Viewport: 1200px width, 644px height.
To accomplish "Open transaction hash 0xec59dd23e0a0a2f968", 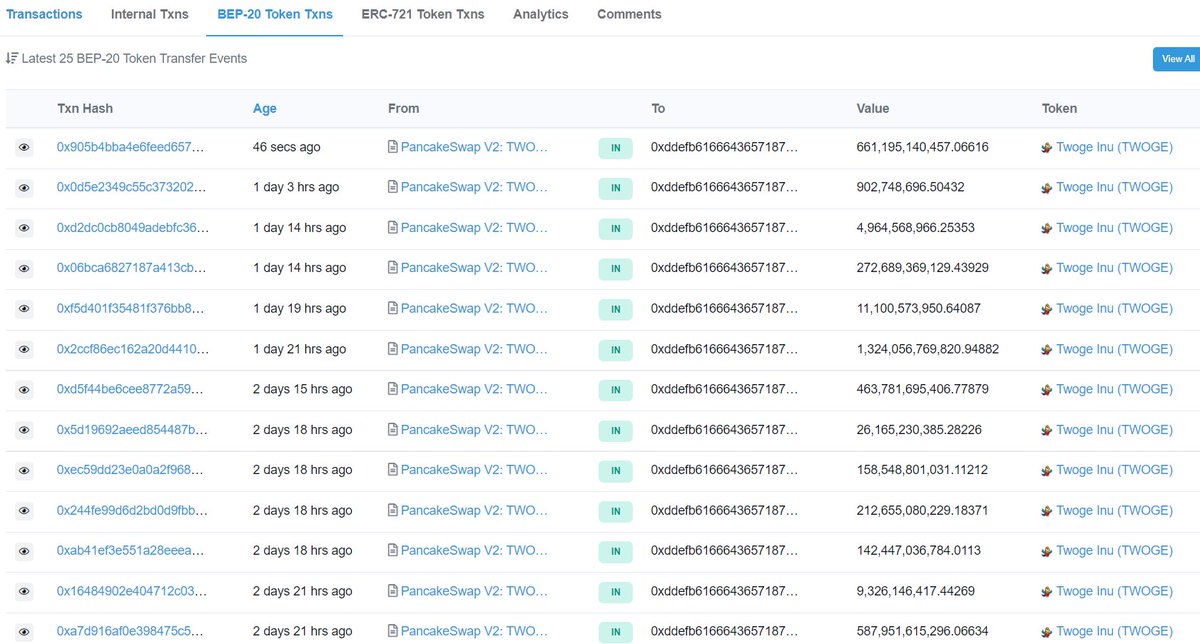I will tap(132, 470).
